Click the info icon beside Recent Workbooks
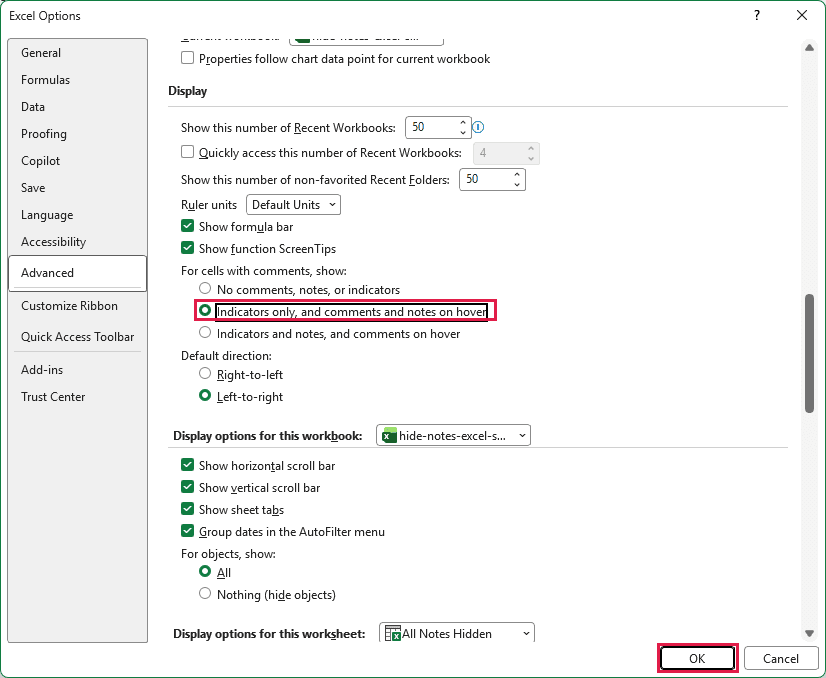Image resolution: width=826 pixels, height=678 pixels. [478, 127]
